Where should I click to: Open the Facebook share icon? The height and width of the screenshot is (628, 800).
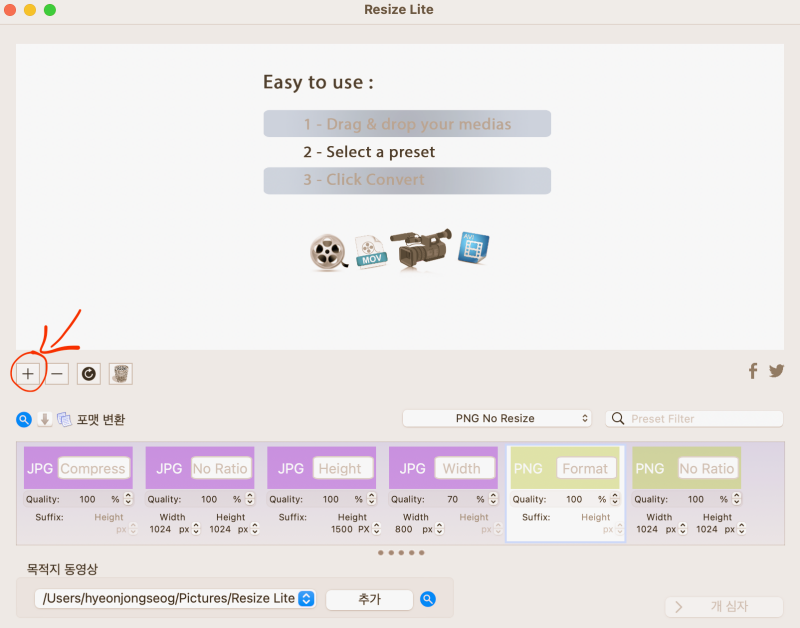[753, 371]
